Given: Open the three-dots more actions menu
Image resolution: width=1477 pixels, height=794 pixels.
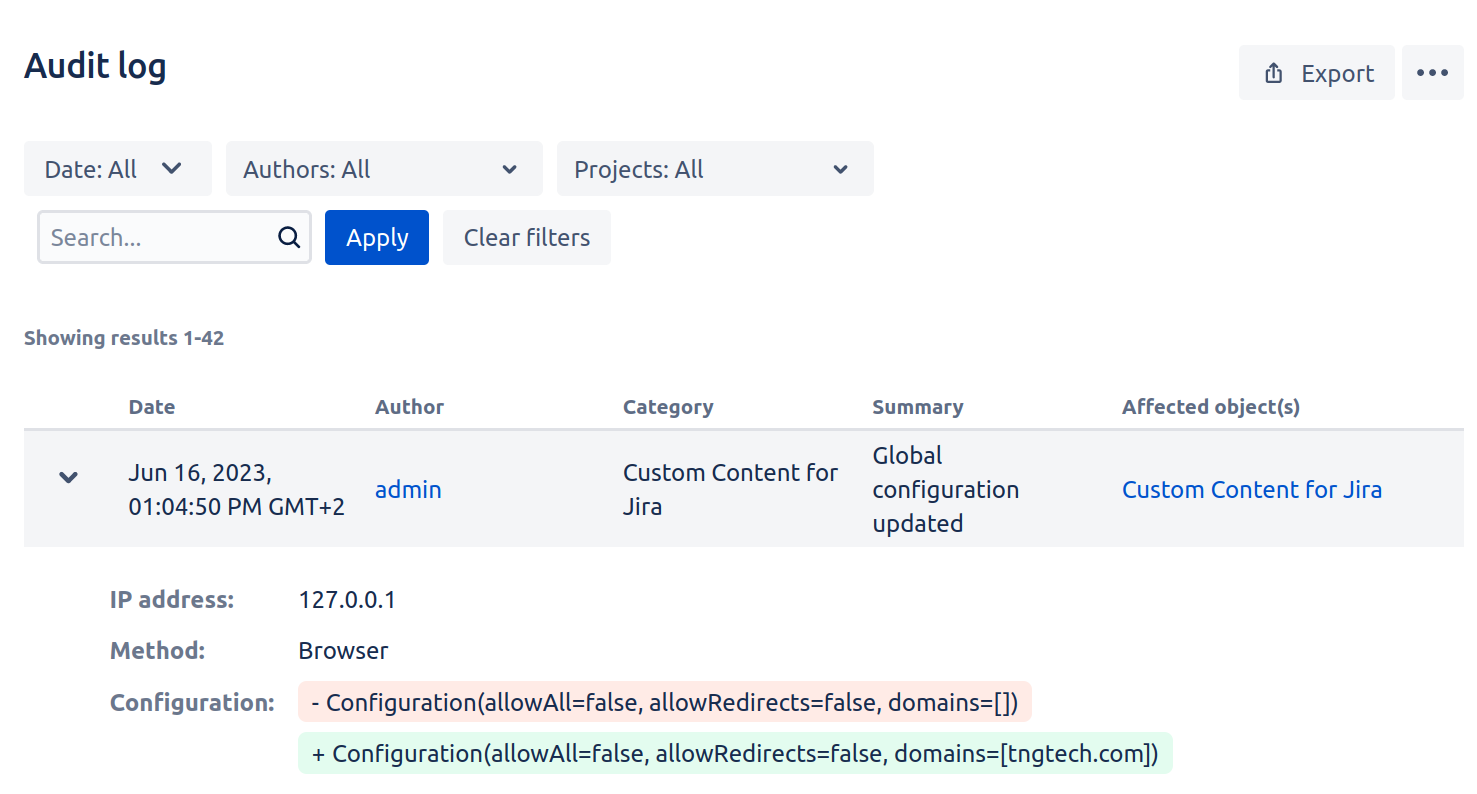Looking at the screenshot, I should [1432, 73].
